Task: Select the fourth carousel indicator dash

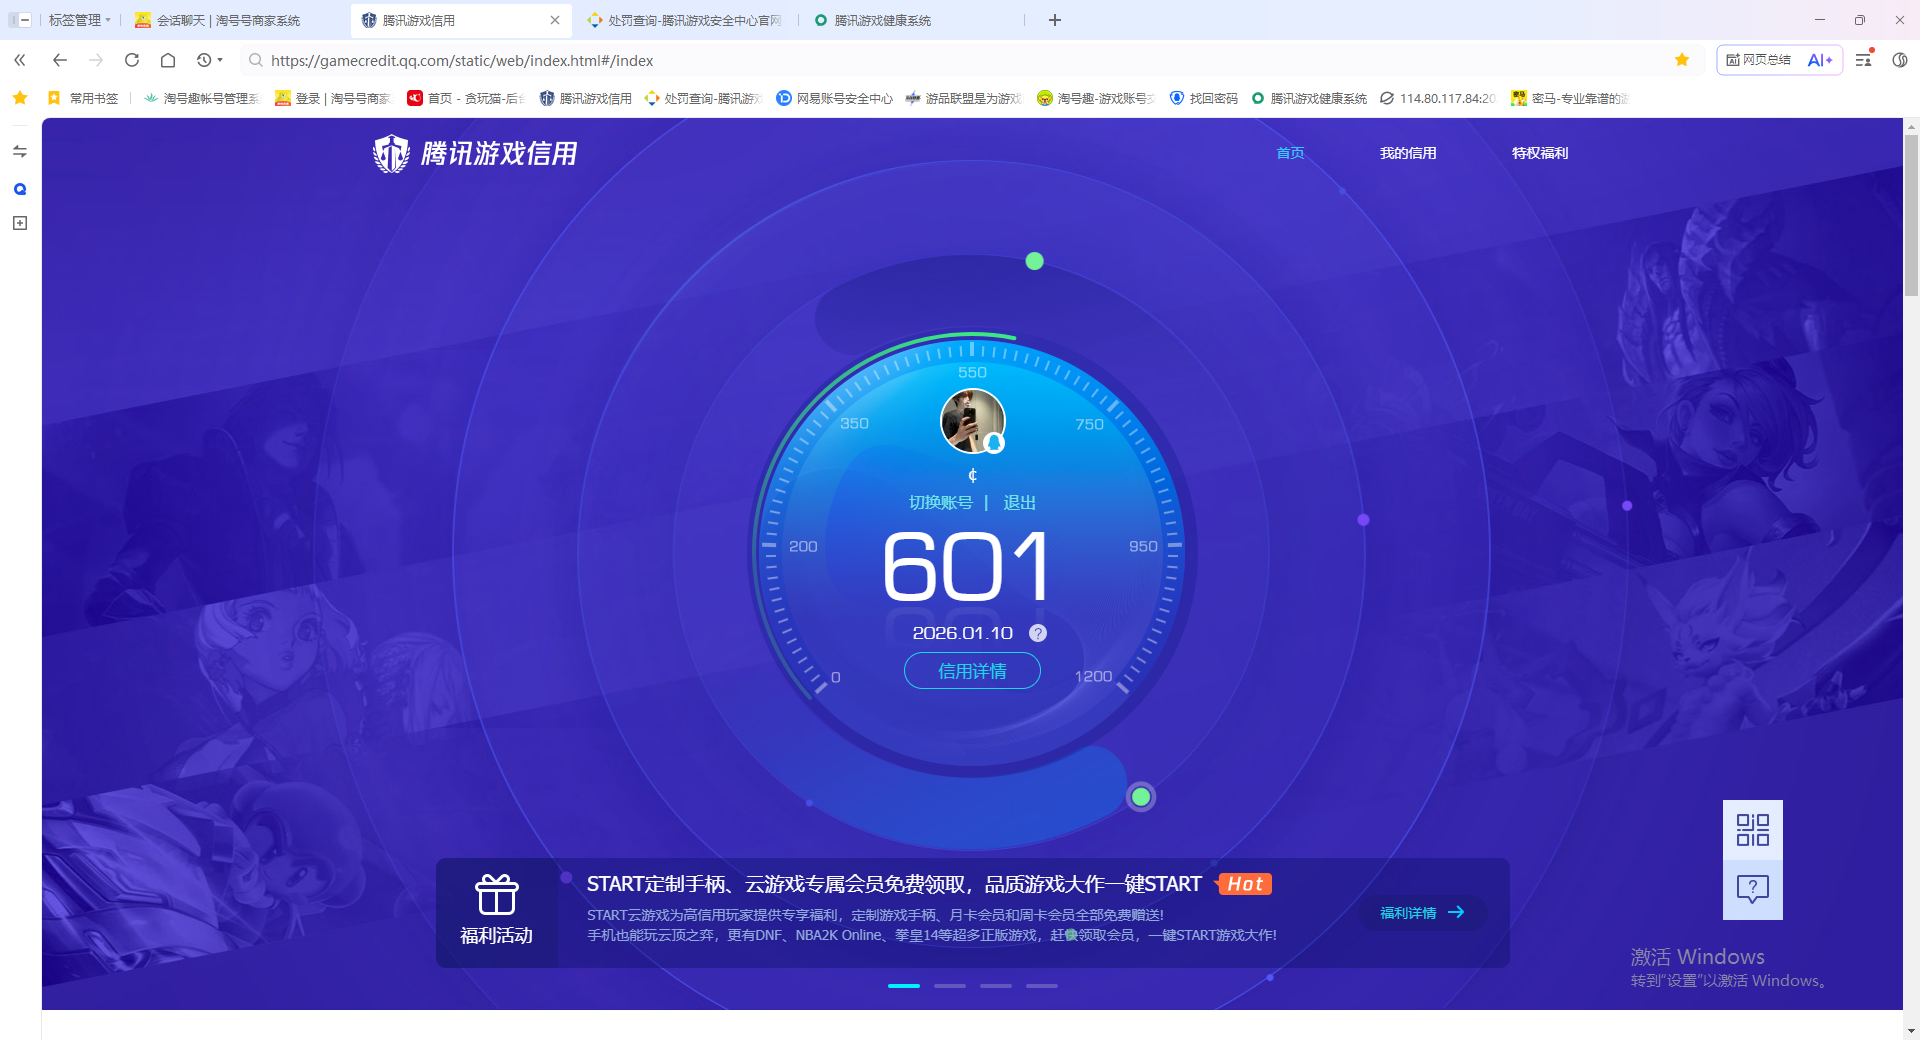Action: click(x=1042, y=986)
